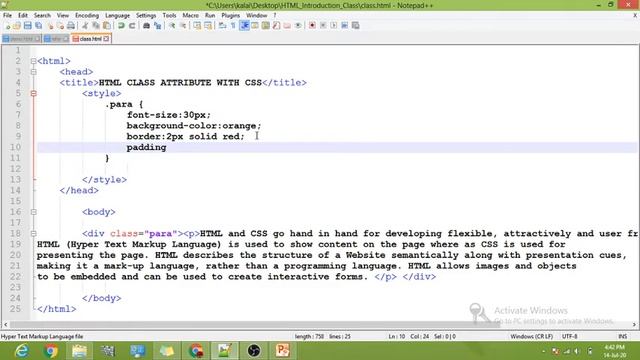Collapse the head tag fold marker
The height and width of the screenshot is (360, 640).
pos(33,72)
